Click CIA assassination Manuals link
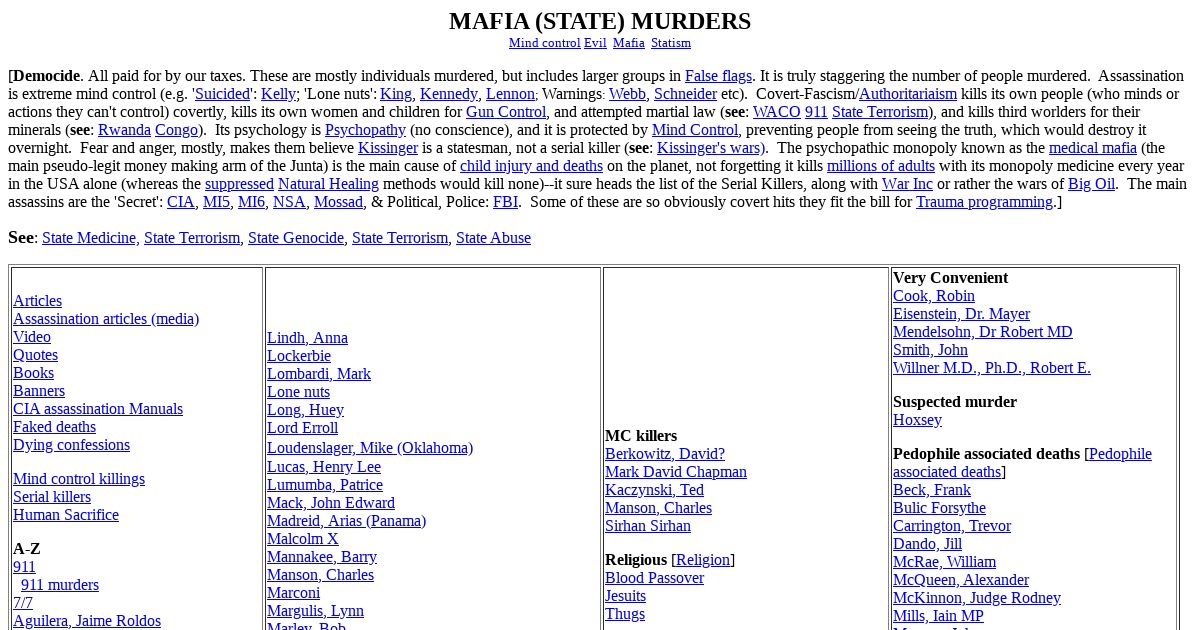This screenshot has height=630, width=1200. (x=98, y=409)
